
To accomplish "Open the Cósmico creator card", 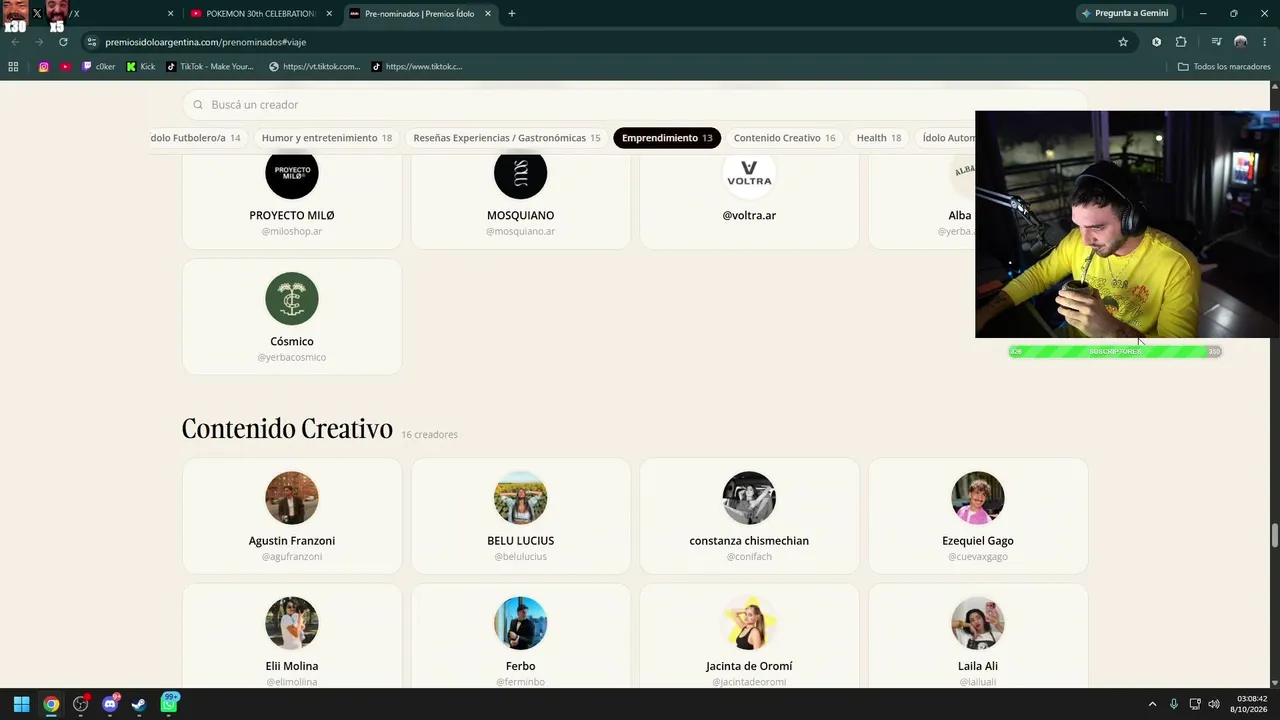I will tap(292, 317).
